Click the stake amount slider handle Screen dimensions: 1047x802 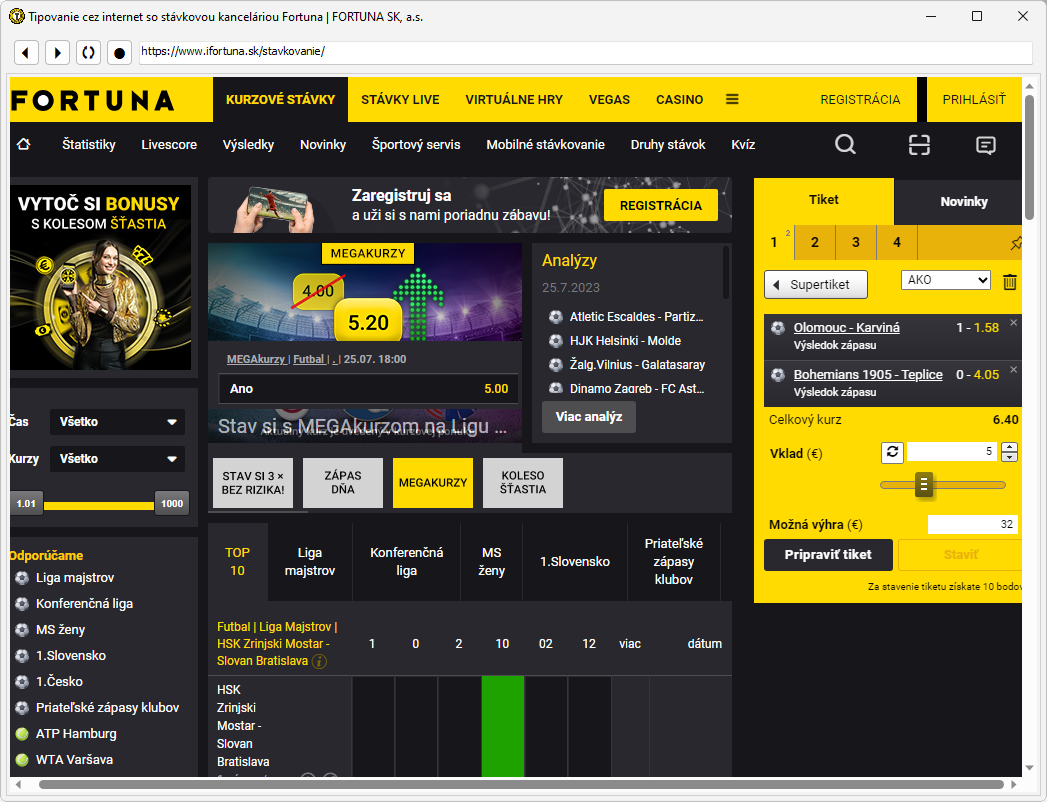tap(924, 485)
